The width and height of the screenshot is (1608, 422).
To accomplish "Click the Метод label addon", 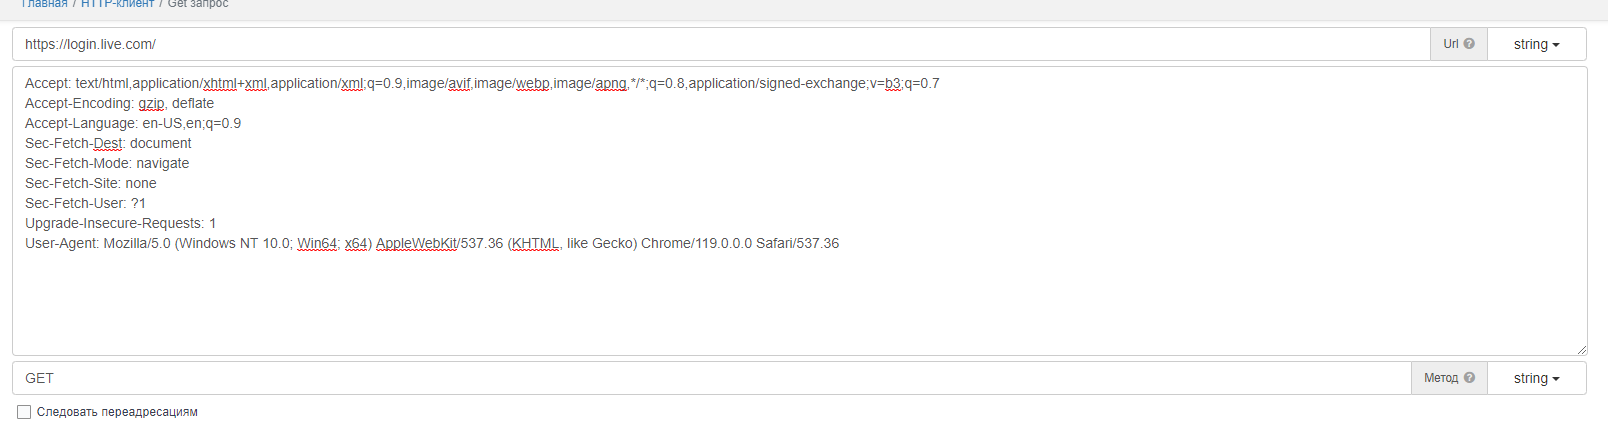I will (1440, 378).
